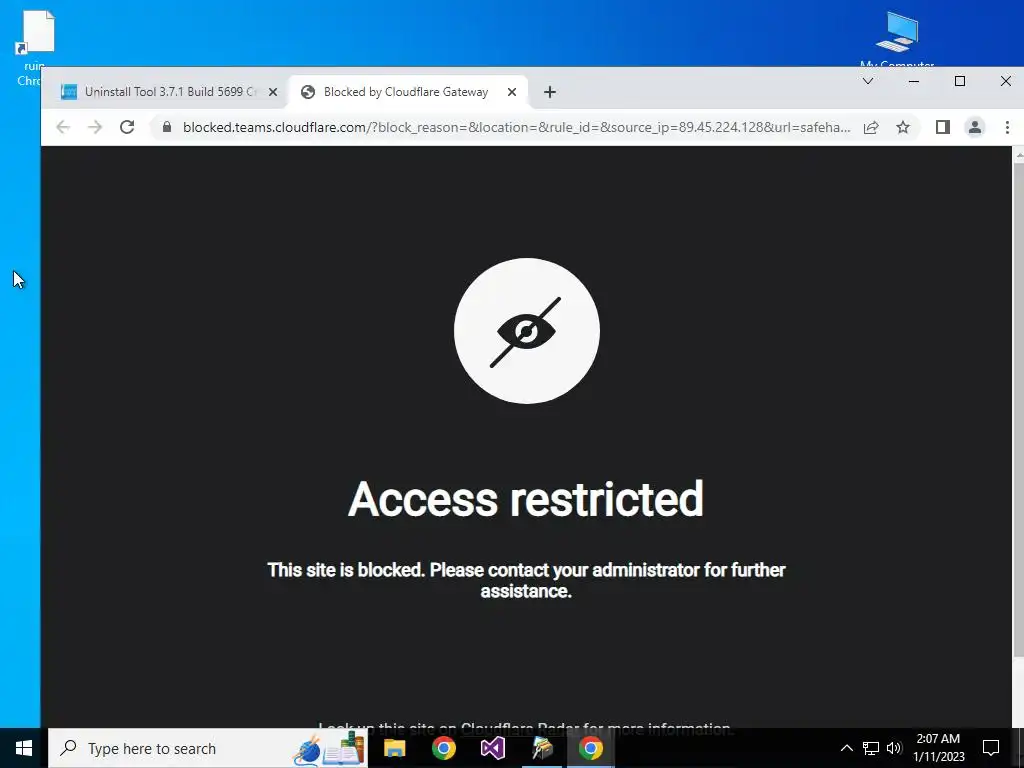Click the address bar URL
Viewport: 1024px width, 768px height.
click(517, 127)
